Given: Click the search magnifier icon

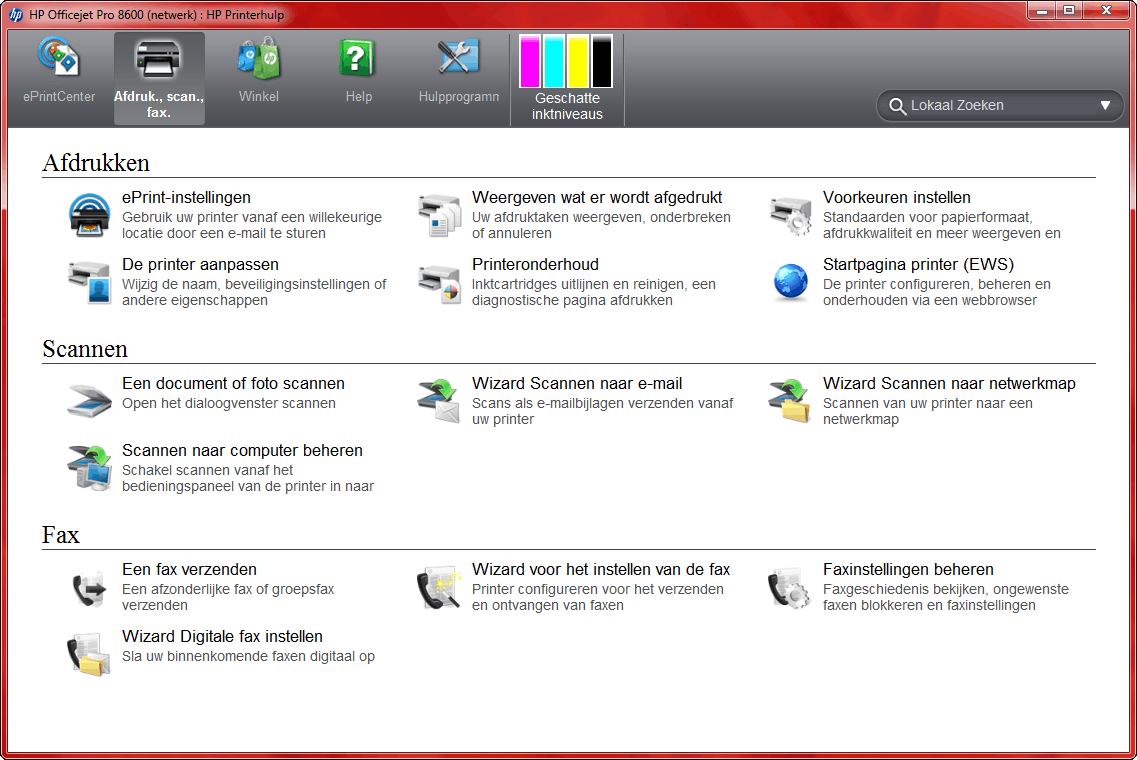Looking at the screenshot, I should (x=897, y=106).
